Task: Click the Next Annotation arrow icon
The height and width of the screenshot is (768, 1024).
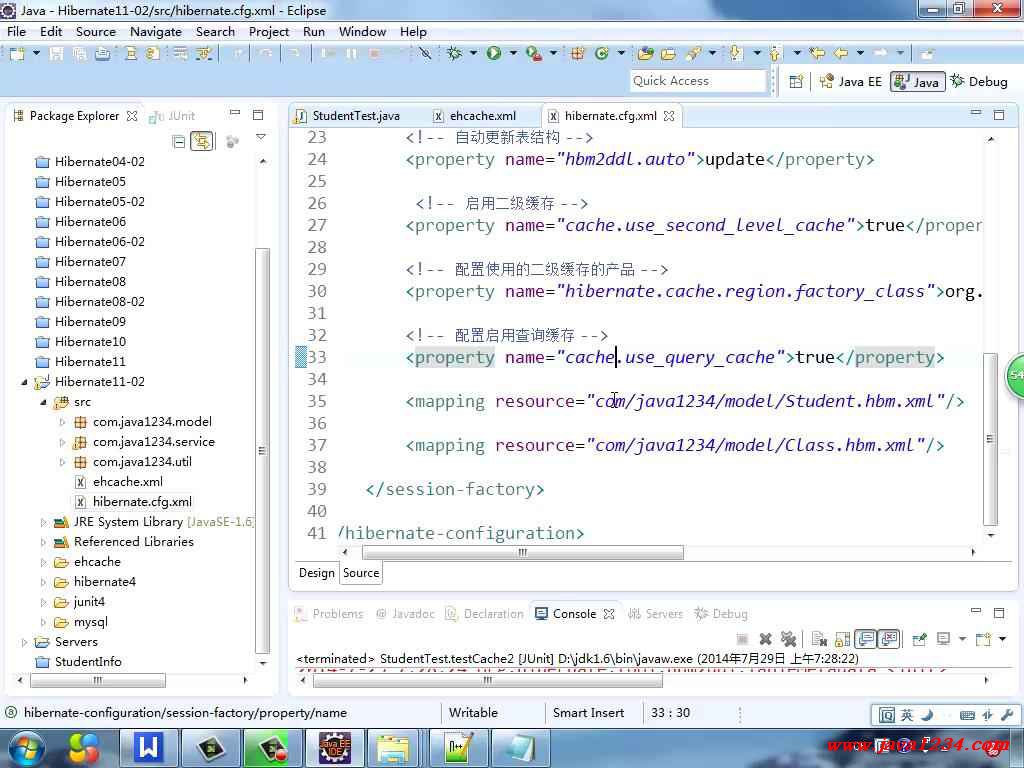Action: (x=736, y=54)
